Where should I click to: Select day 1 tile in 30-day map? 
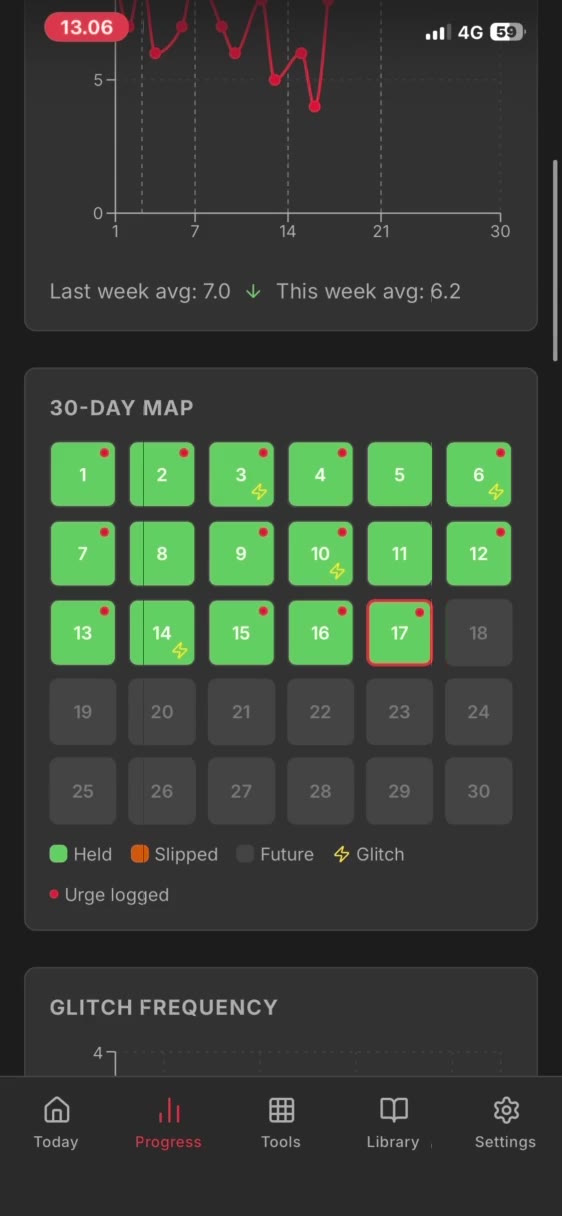pyautogui.click(x=83, y=474)
